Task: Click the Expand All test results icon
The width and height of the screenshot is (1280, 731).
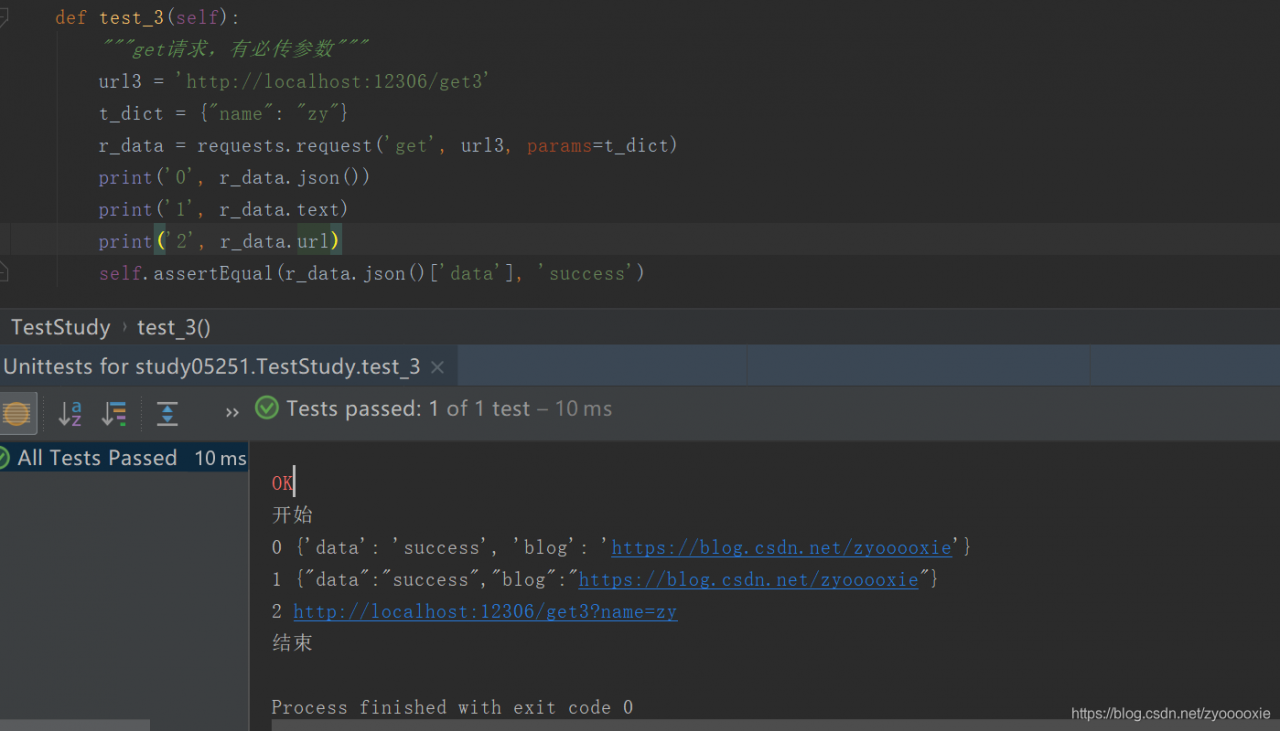Action: click(x=167, y=413)
